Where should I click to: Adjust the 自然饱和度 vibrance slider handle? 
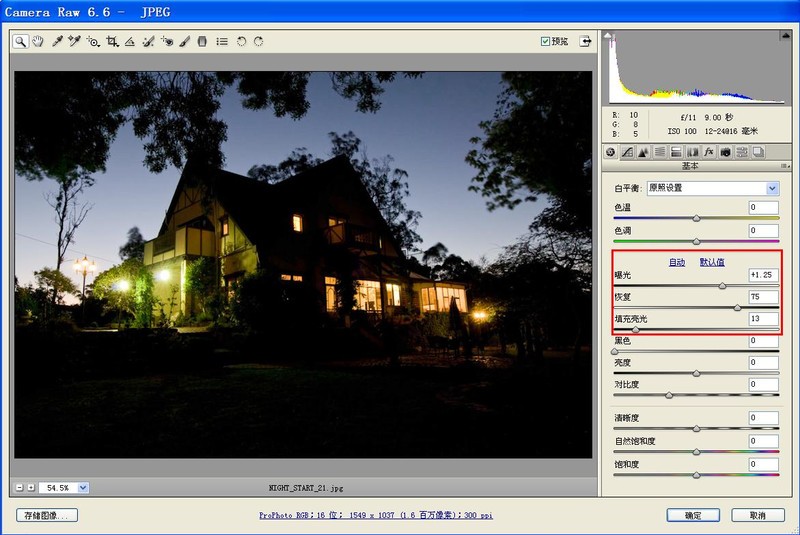(x=696, y=452)
